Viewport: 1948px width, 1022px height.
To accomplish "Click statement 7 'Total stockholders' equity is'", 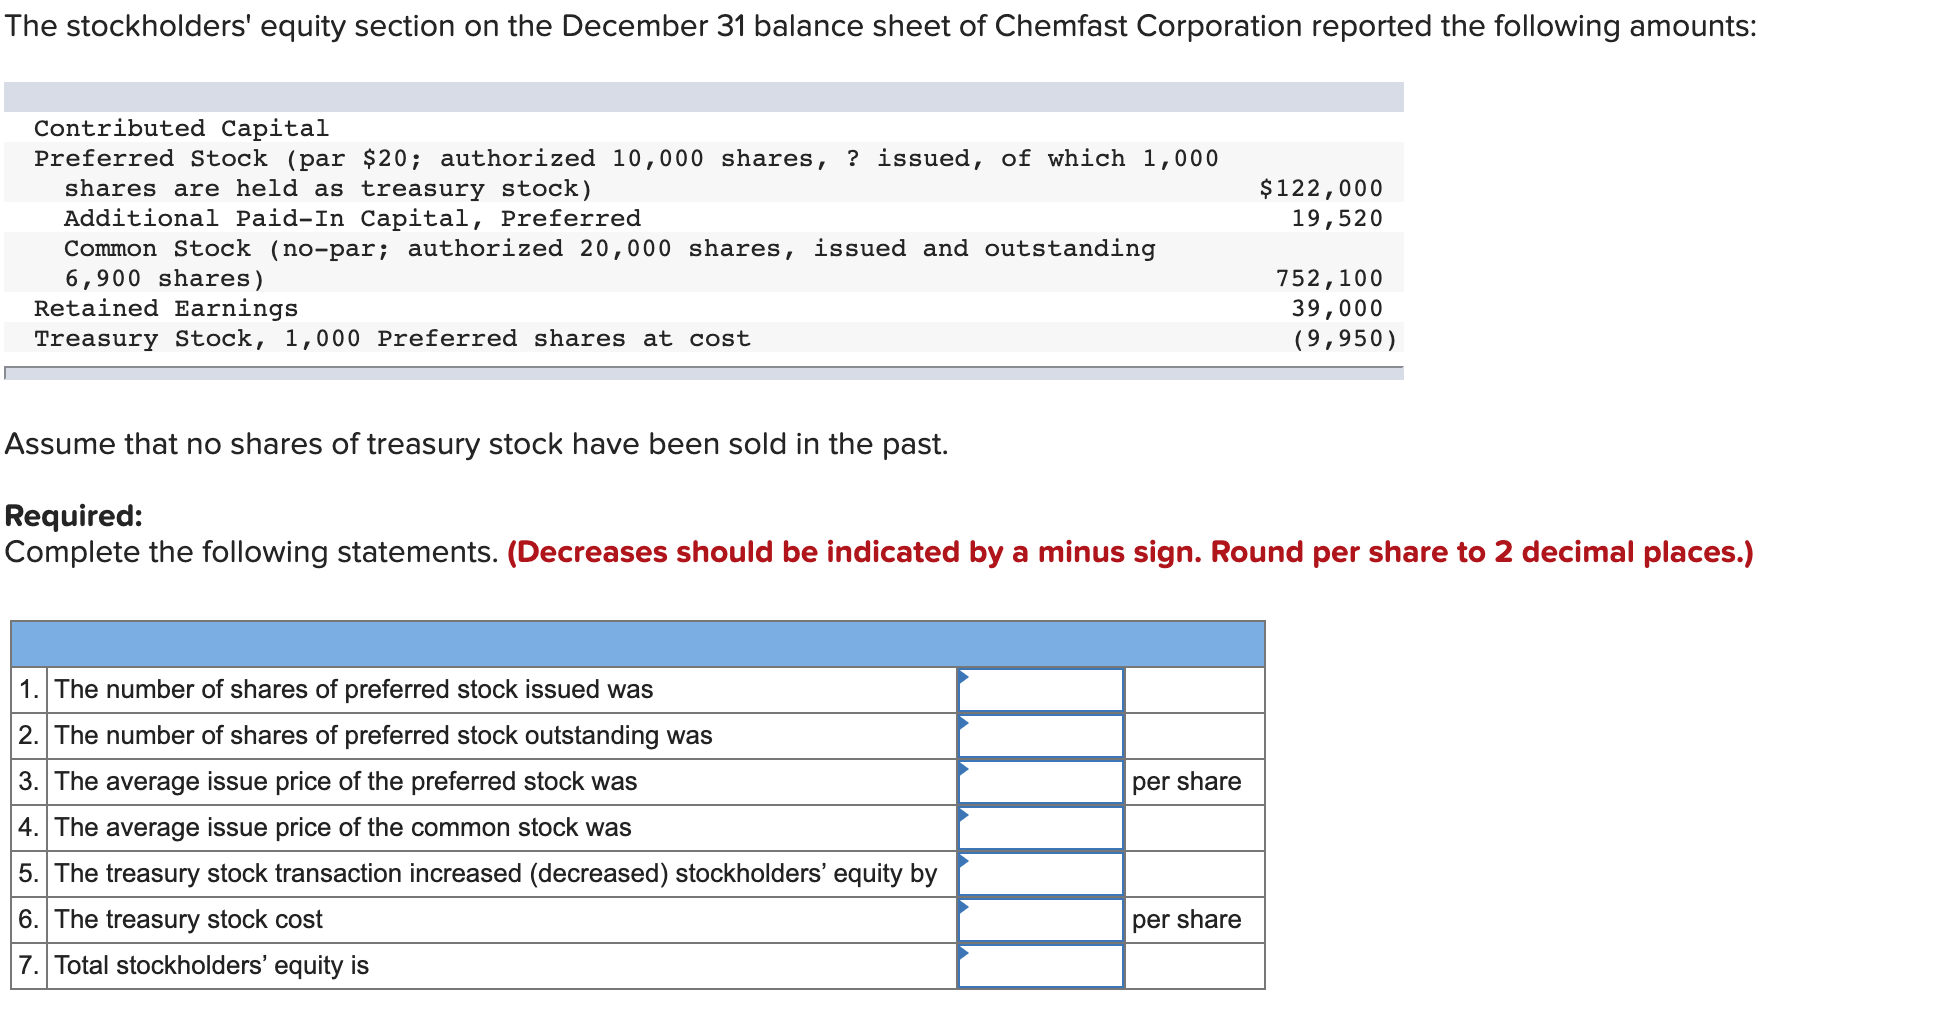I will pyautogui.click(x=212, y=966).
